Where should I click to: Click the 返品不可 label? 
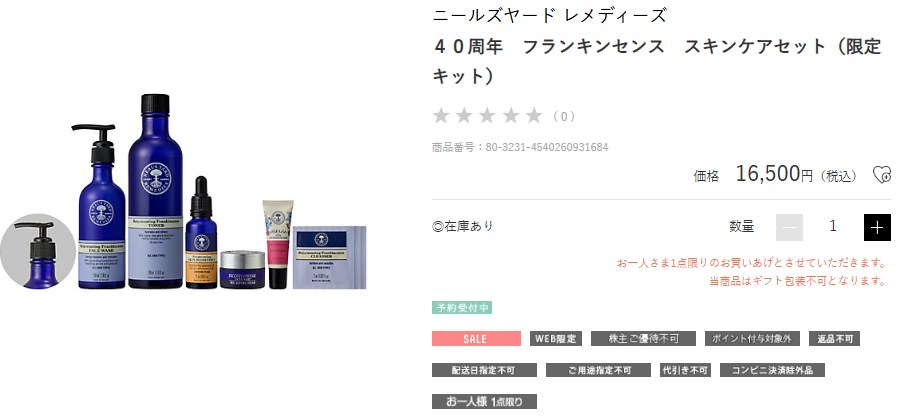[834, 339]
